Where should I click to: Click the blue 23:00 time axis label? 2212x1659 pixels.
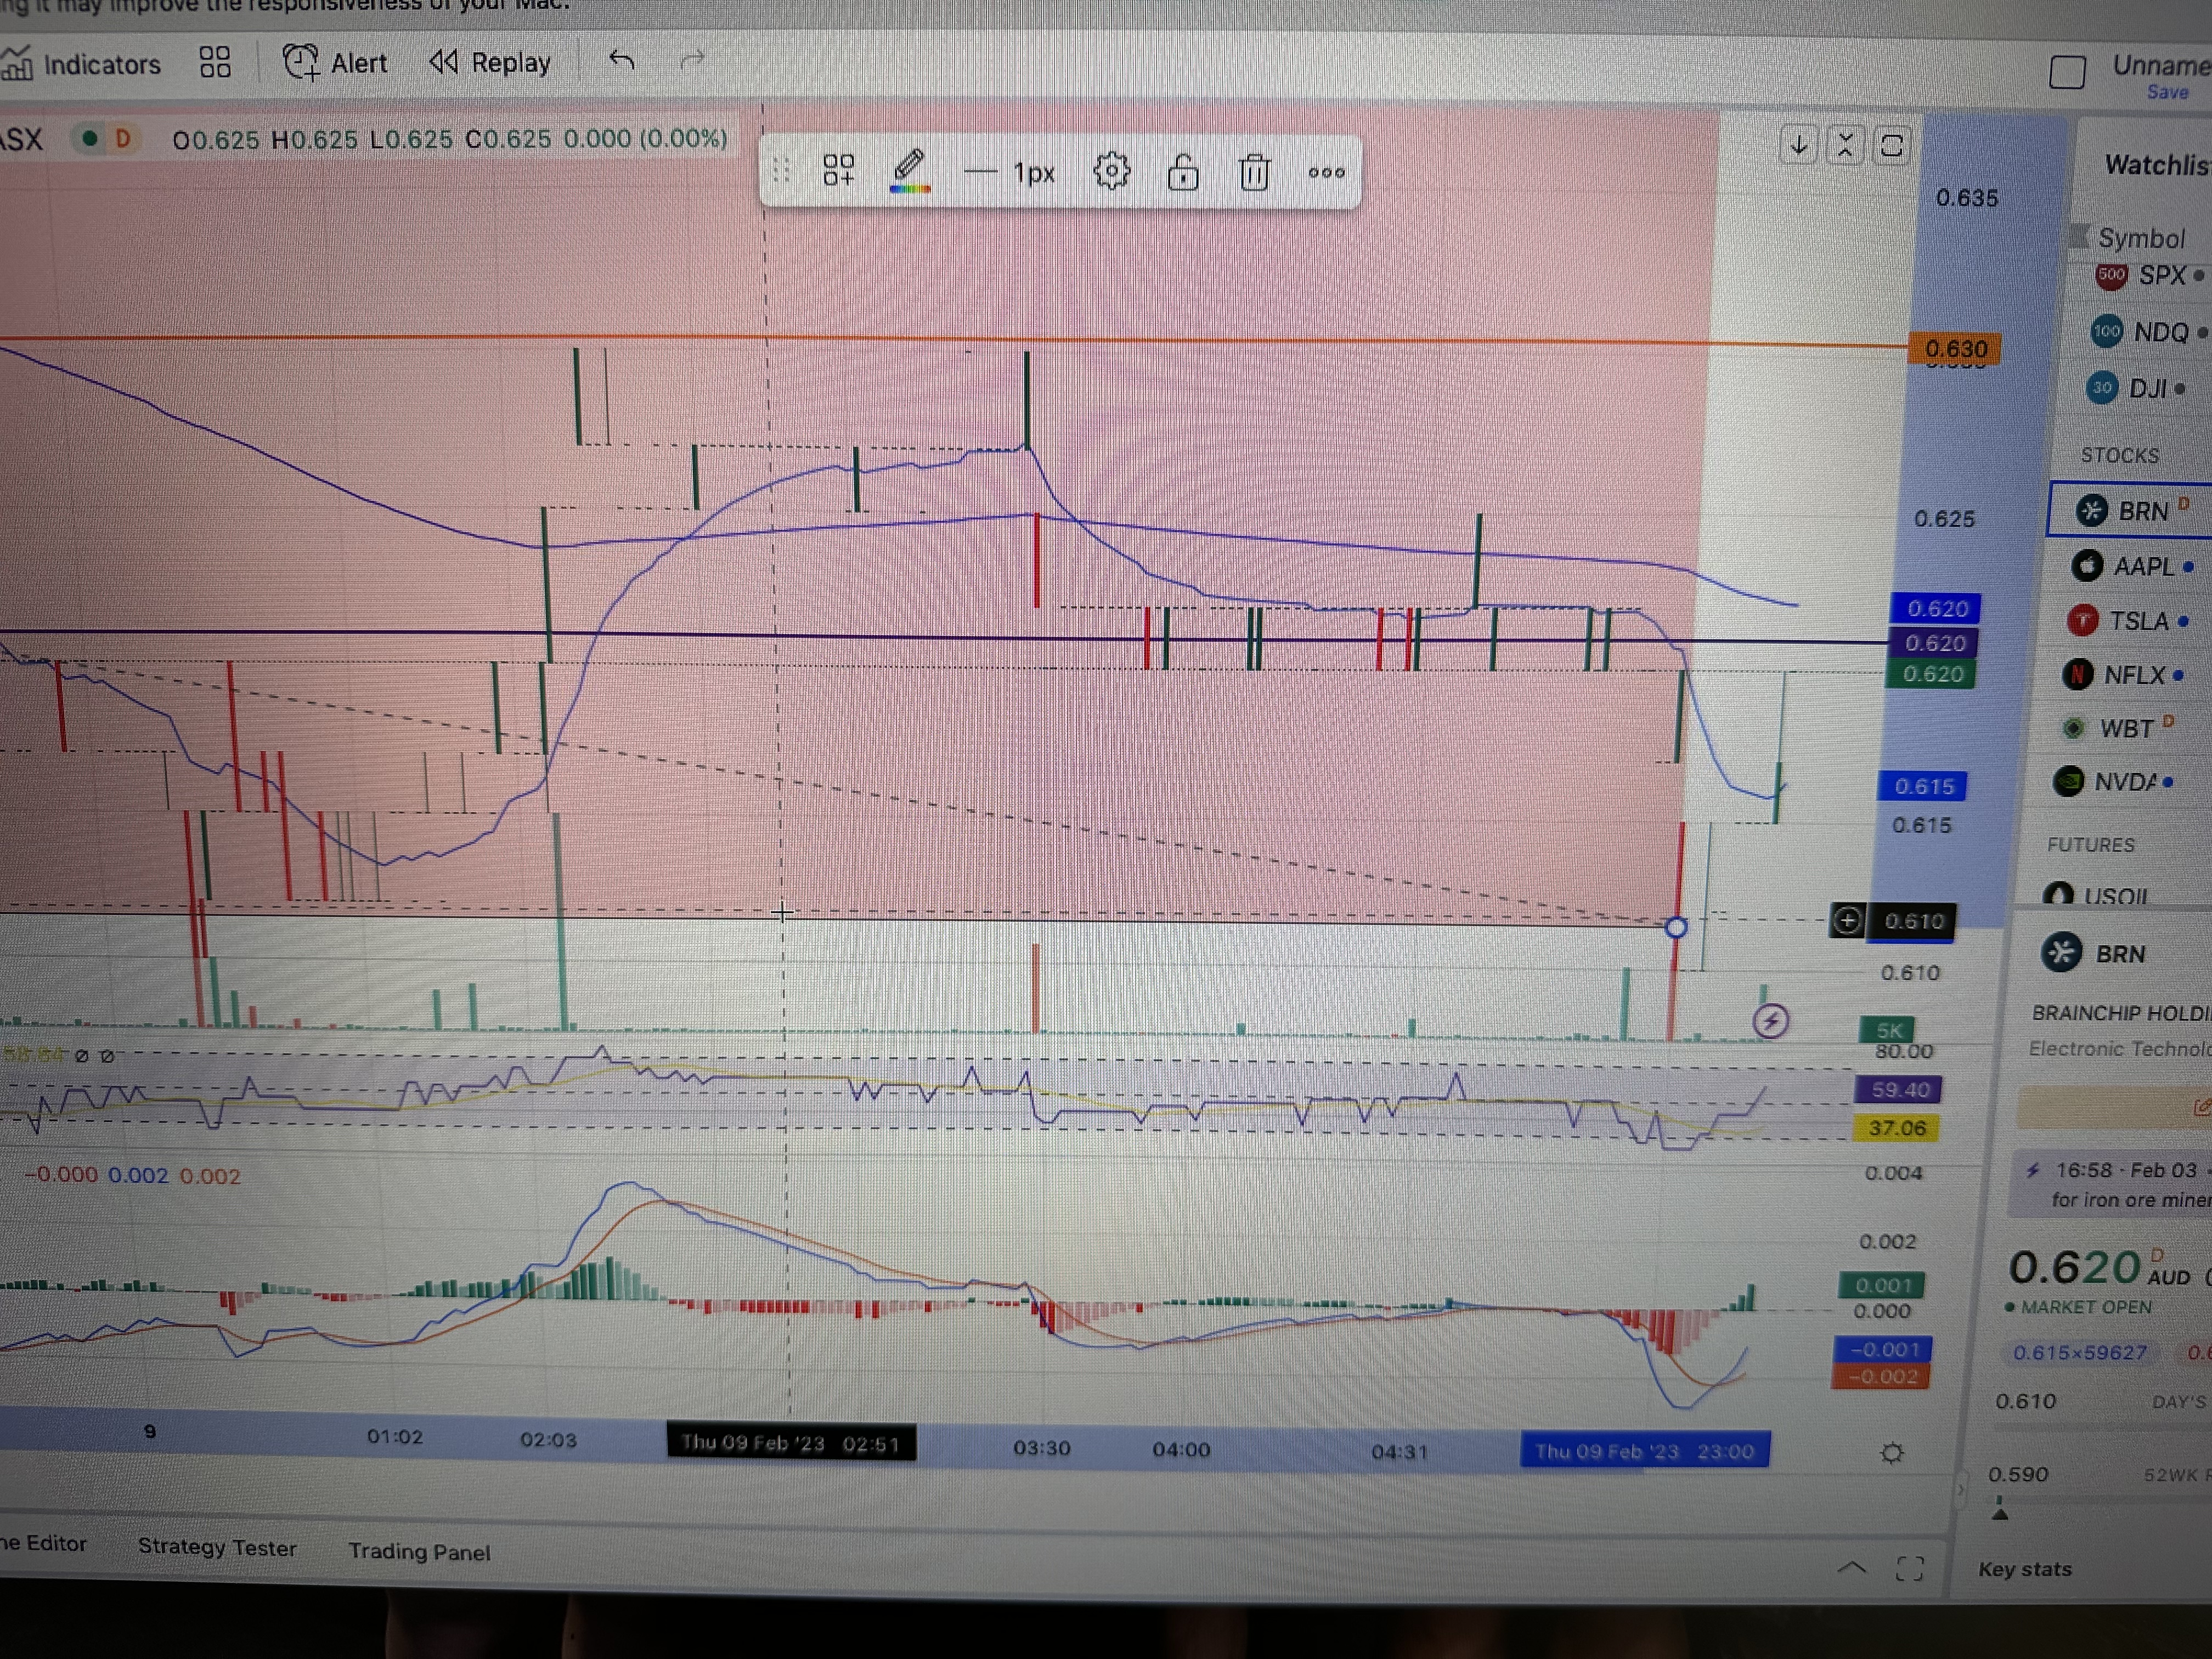tap(1644, 1451)
